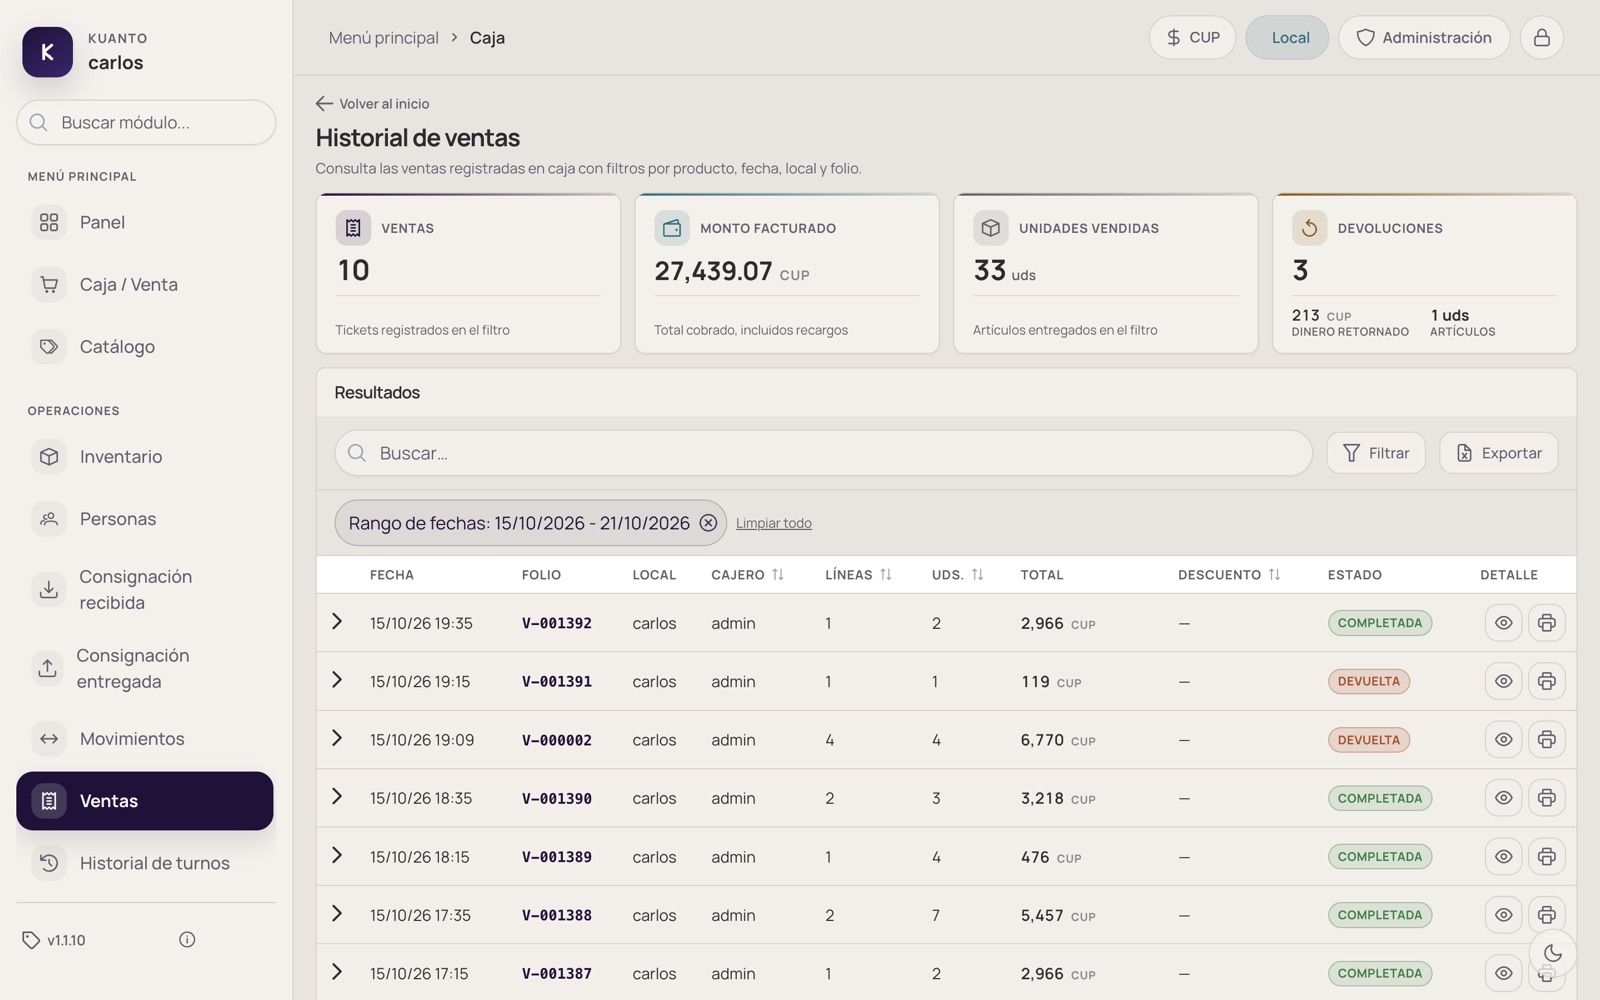This screenshot has height=1000, width=1600.
Task: Click Limpiar todo link
Action: click(x=774, y=523)
